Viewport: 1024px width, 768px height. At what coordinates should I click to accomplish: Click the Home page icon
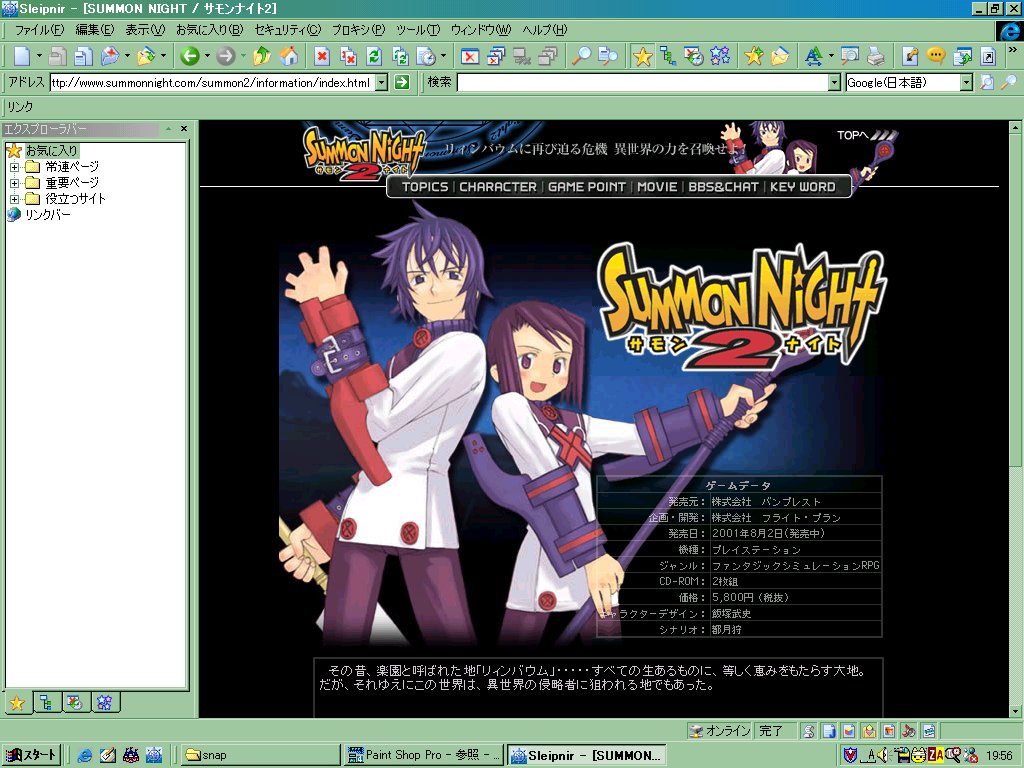click(x=289, y=56)
